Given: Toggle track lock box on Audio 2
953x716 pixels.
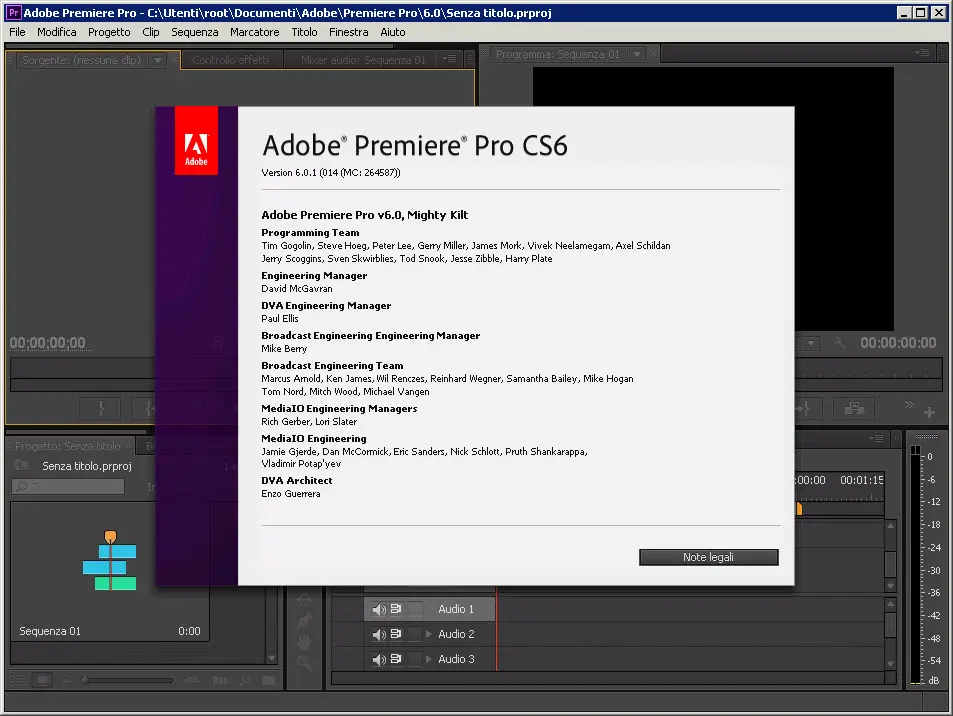Looking at the screenshot, I should pyautogui.click(x=415, y=634).
